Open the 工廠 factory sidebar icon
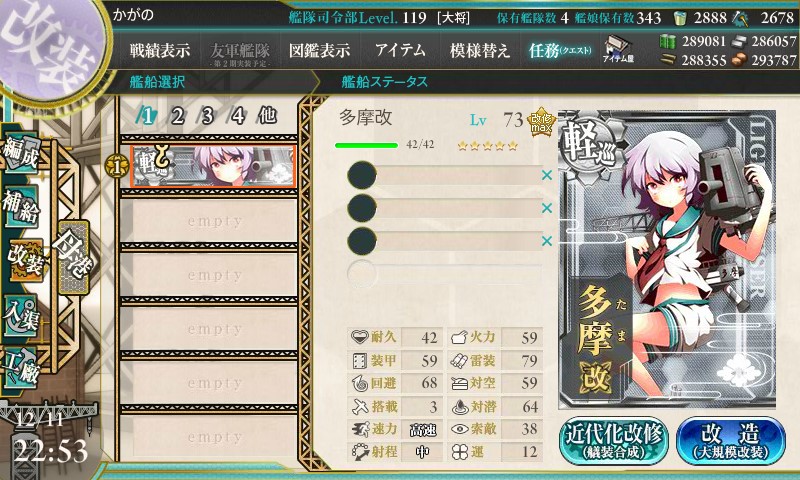 coord(21,367)
